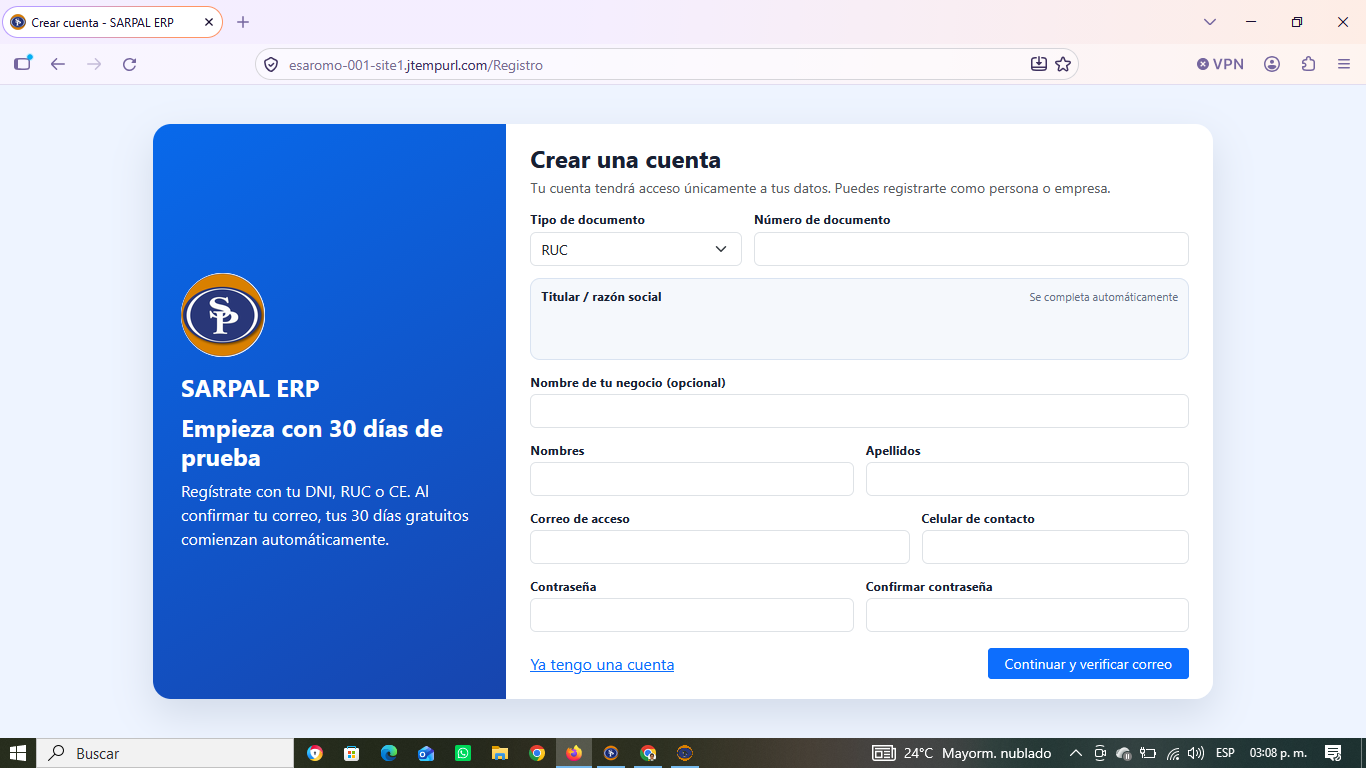Open the VPN button
1366x768 pixels.
click(1220, 64)
